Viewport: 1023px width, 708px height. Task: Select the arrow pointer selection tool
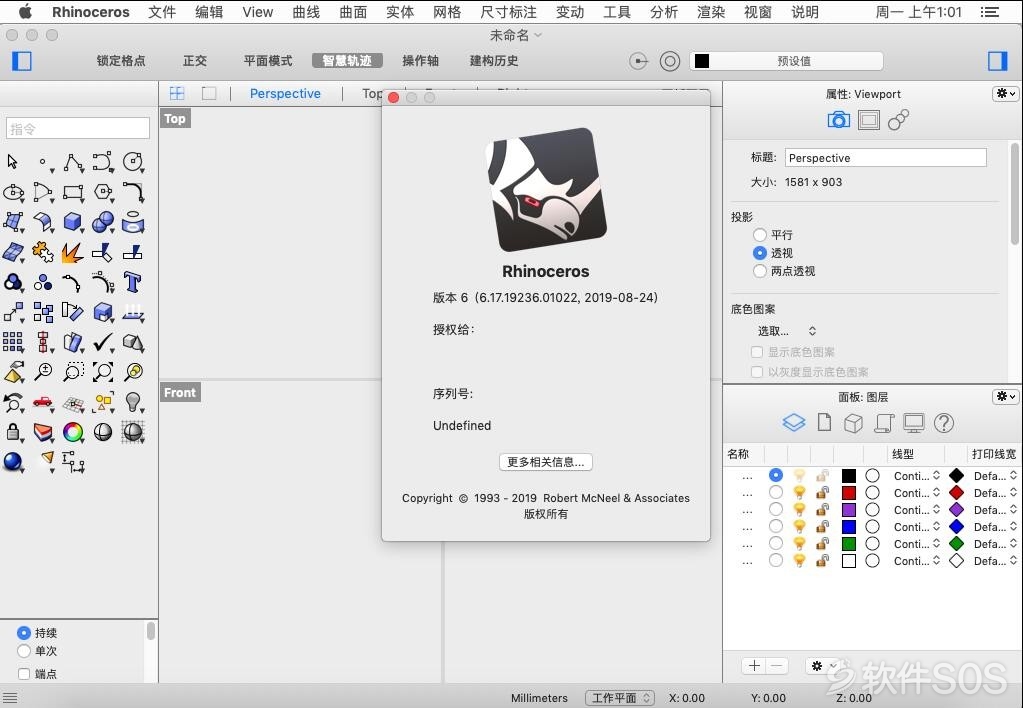[x=12, y=161]
